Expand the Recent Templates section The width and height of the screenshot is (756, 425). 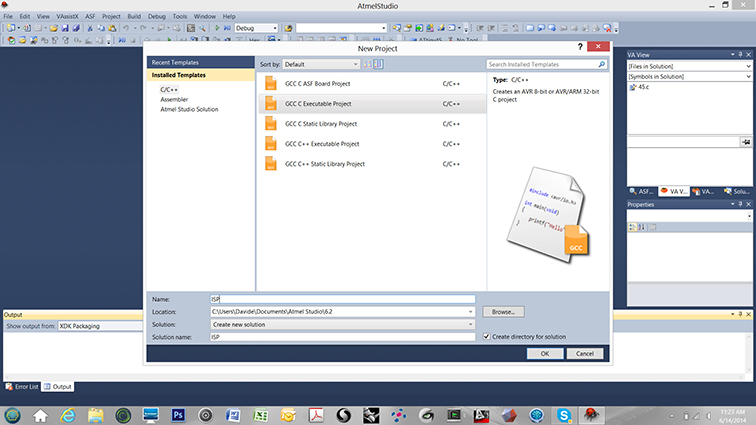pyautogui.click(x=201, y=62)
